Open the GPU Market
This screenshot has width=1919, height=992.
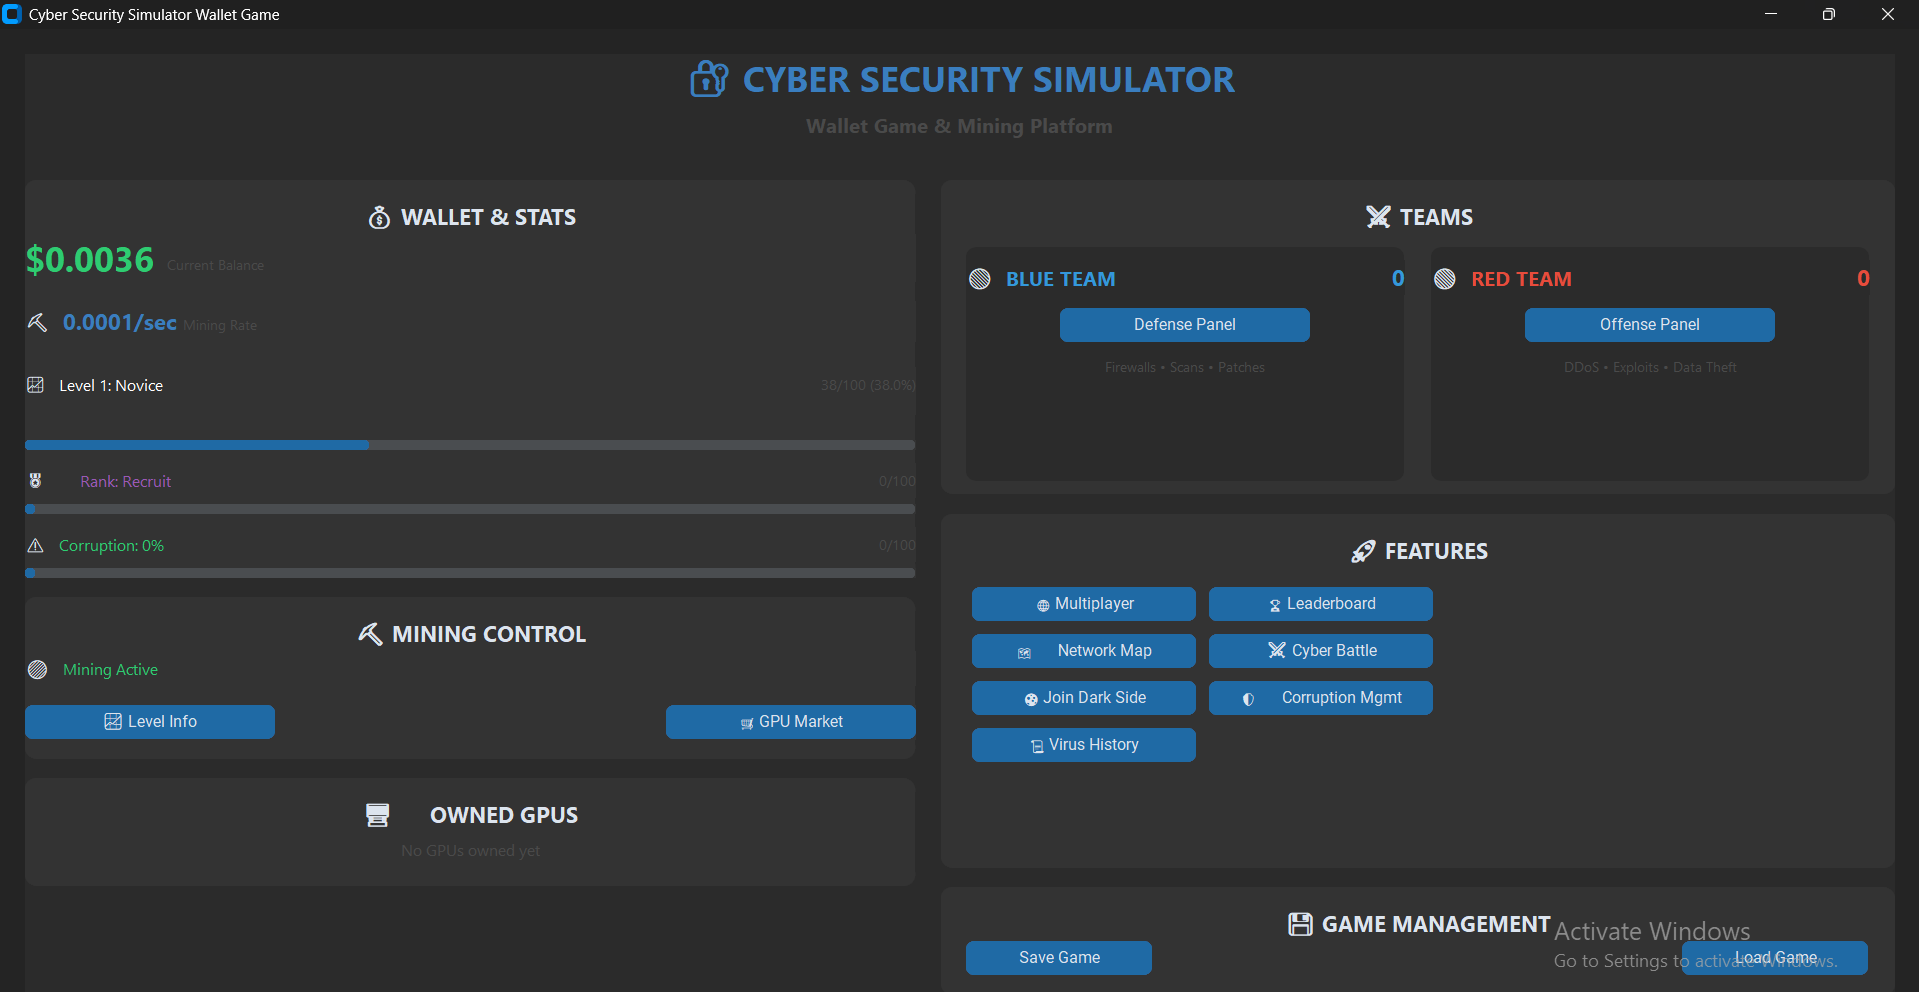pyautogui.click(x=790, y=722)
